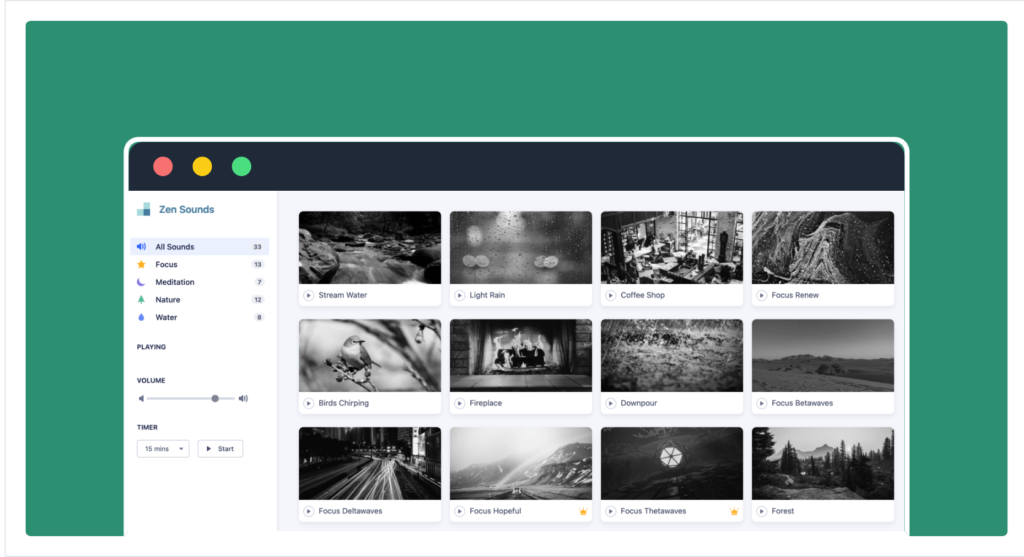Click the speaker icon for All Sounds

pos(141,247)
